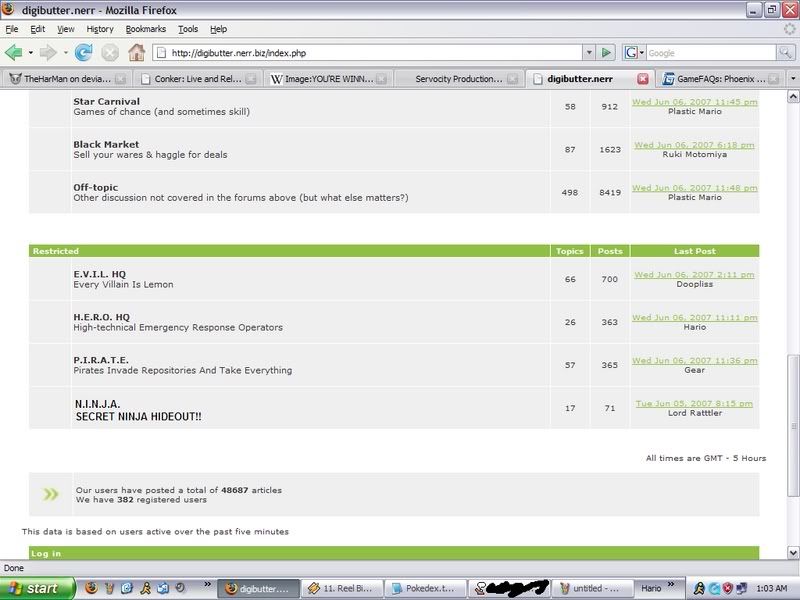The width and height of the screenshot is (800, 600).
Task: Open the Off-topic forum link
Action: coord(96,187)
